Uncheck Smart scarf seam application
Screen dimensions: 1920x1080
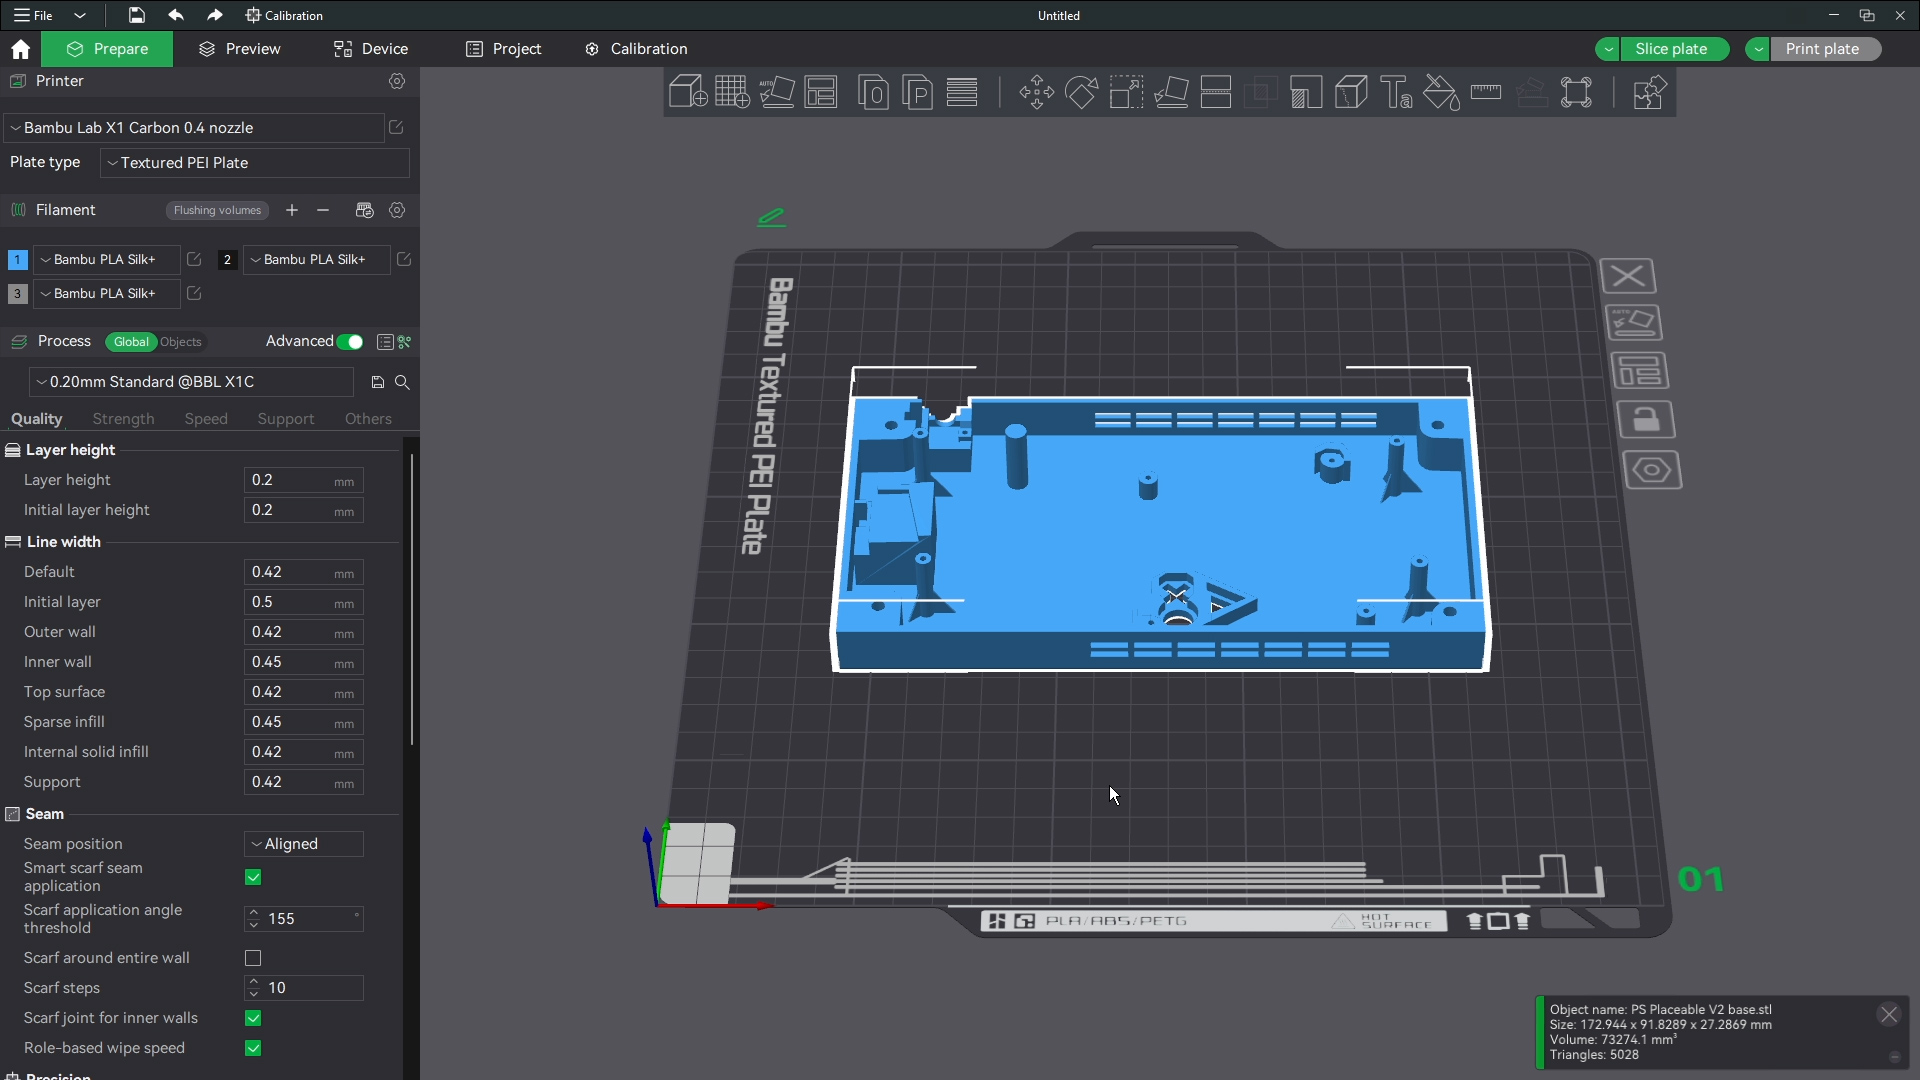[253, 877]
